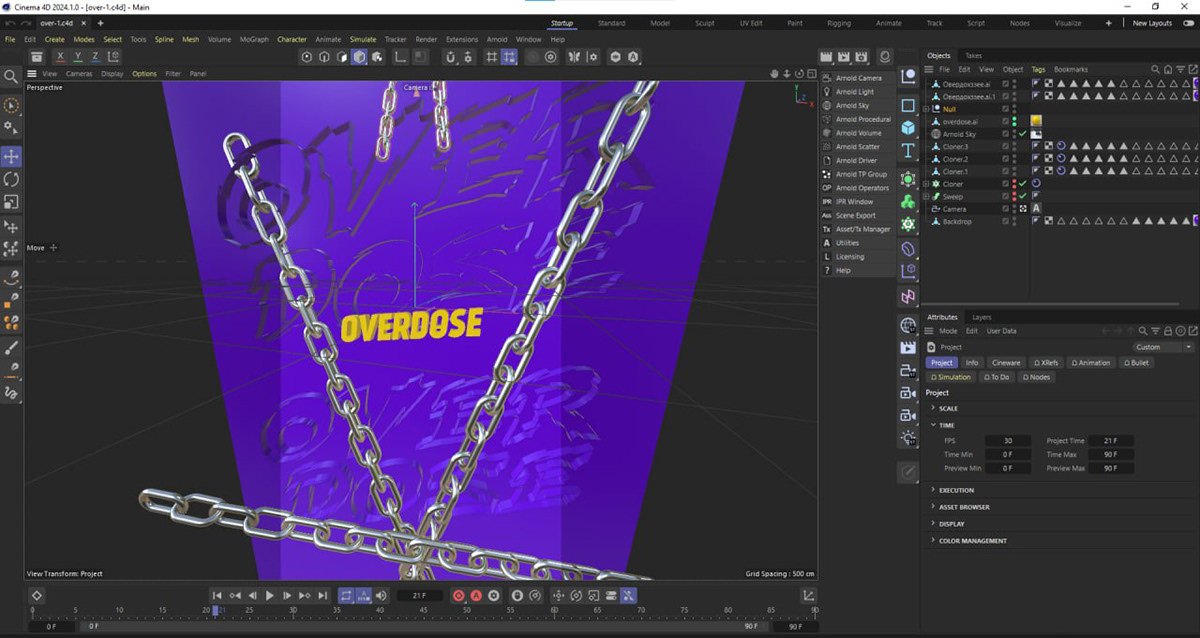
Task: Open the Custom dropdown in Attributes panel
Action: click(1163, 347)
